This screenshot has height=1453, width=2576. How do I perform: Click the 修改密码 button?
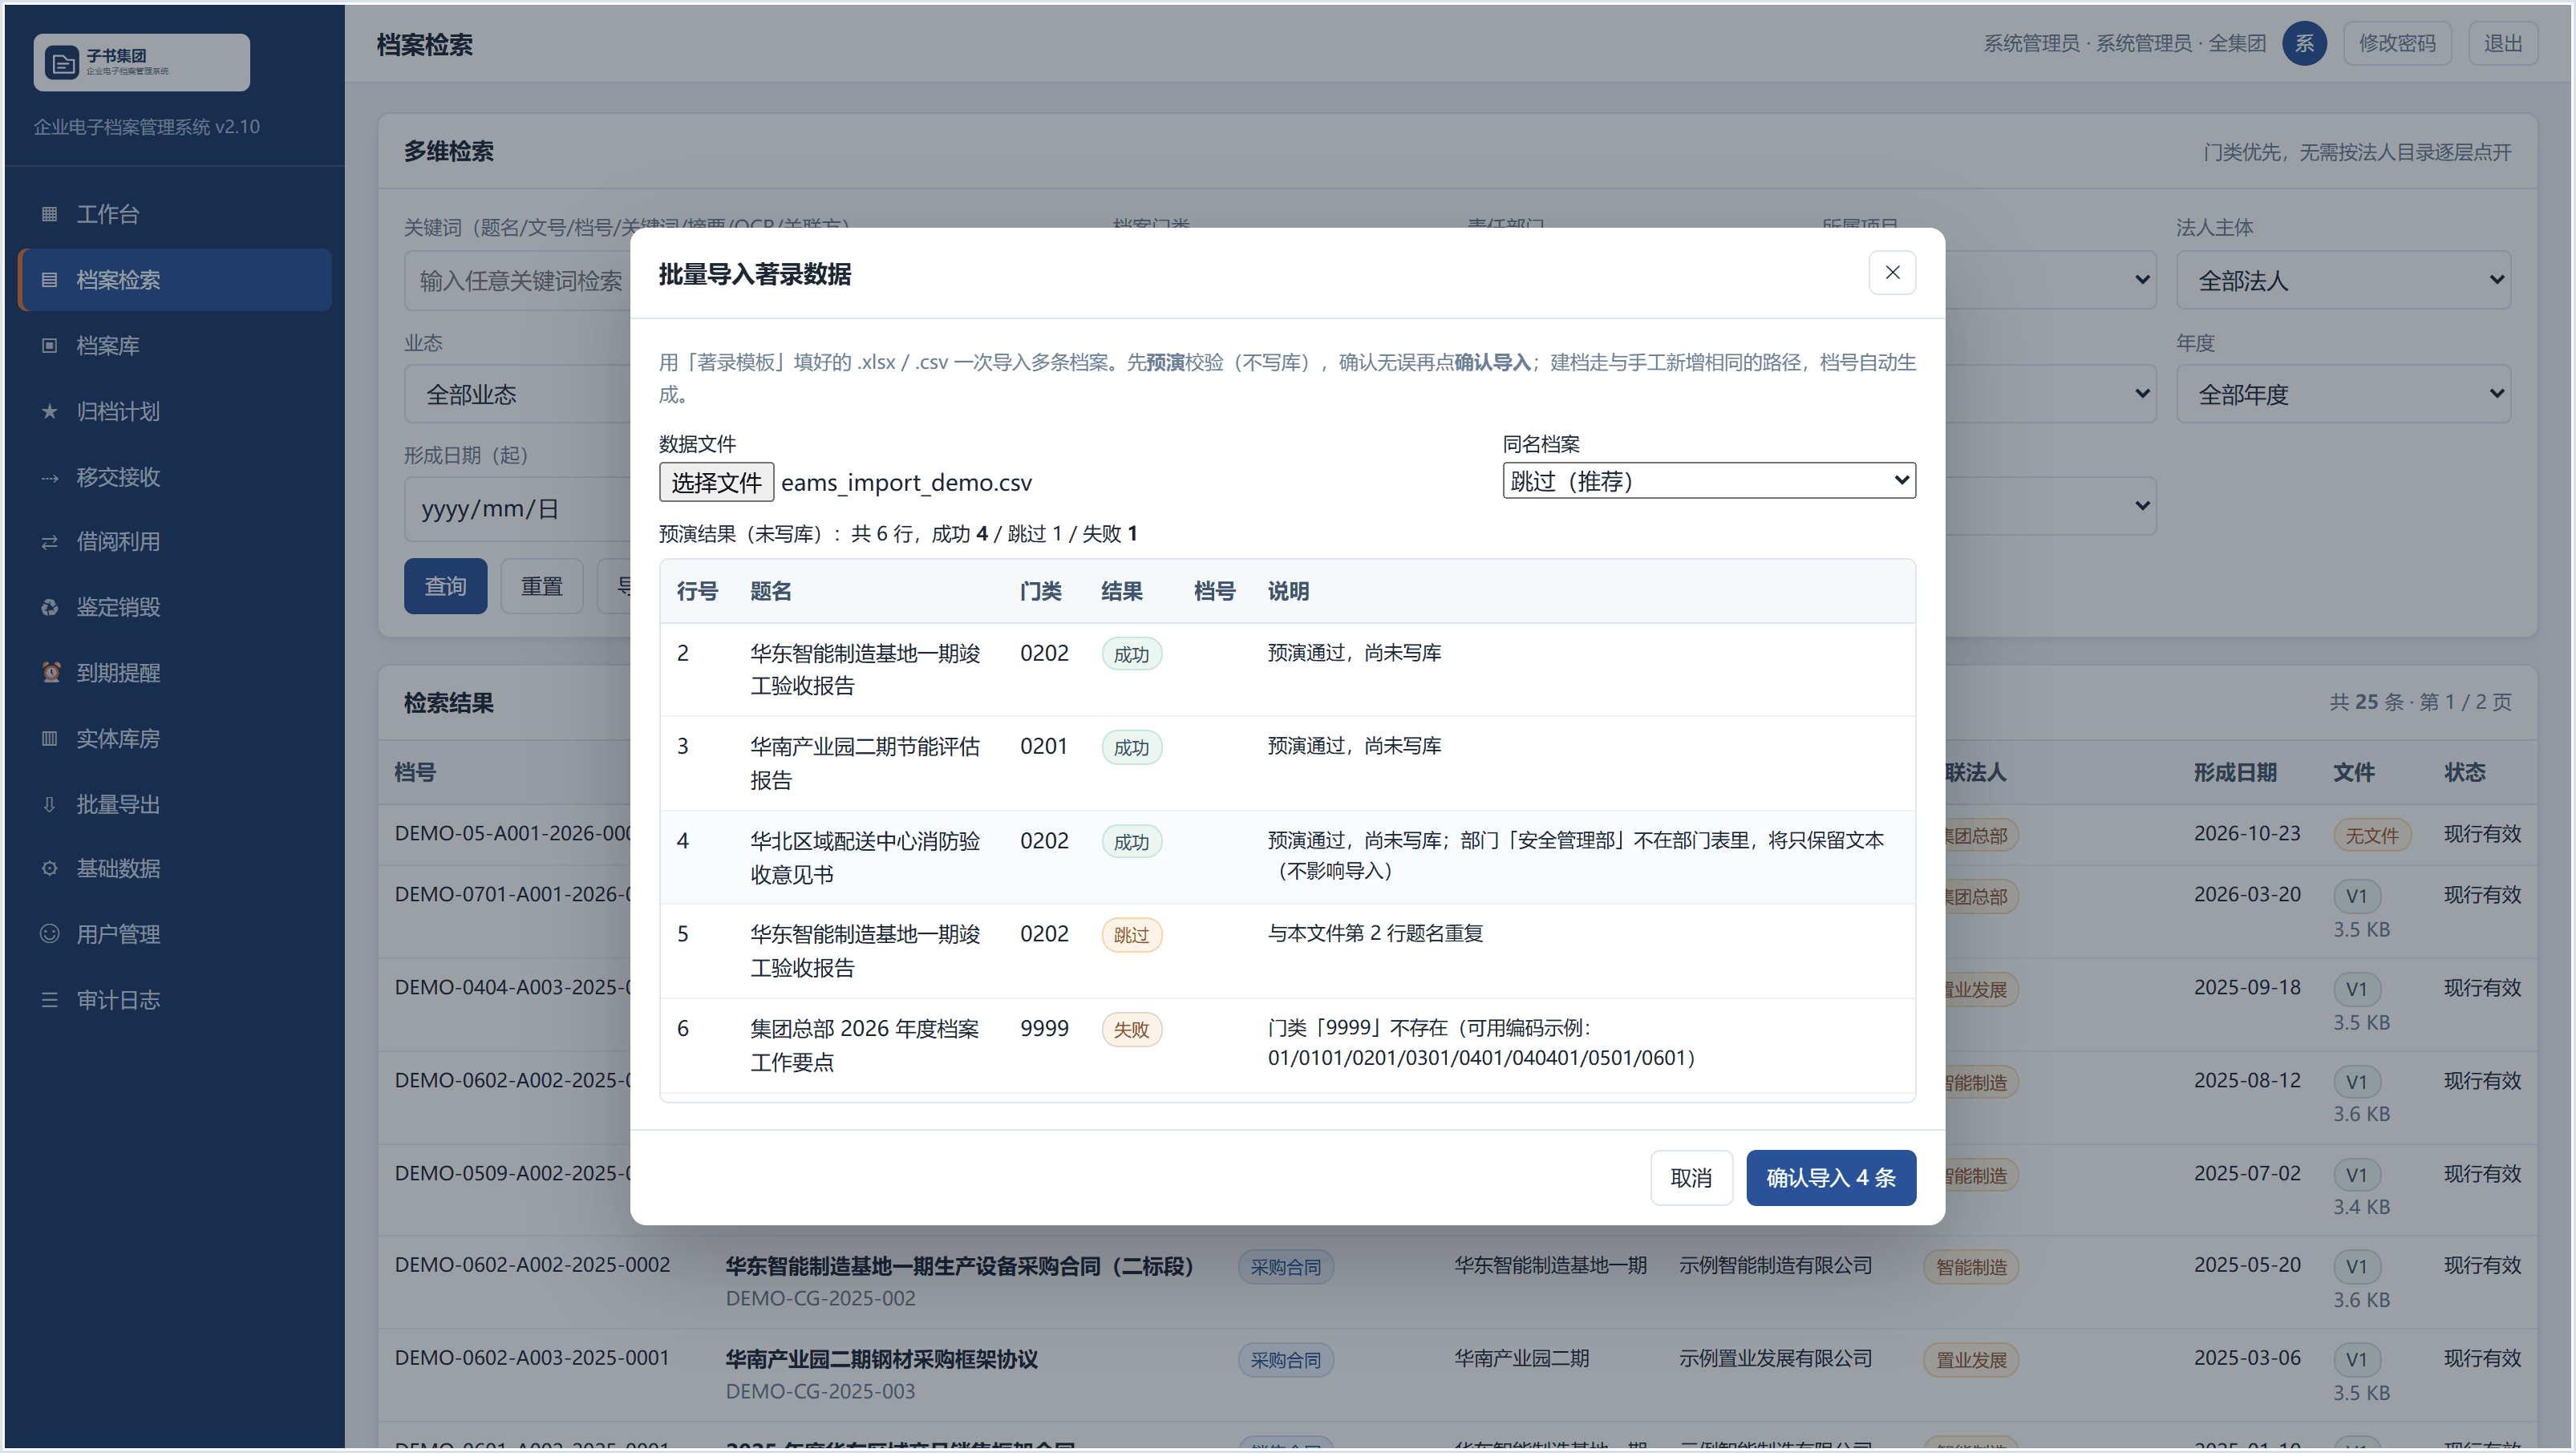tap(2397, 43)
